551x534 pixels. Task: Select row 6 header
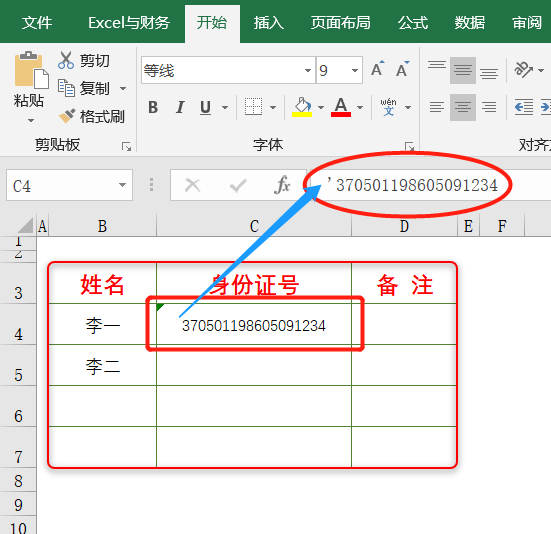(x=18, y=406)
